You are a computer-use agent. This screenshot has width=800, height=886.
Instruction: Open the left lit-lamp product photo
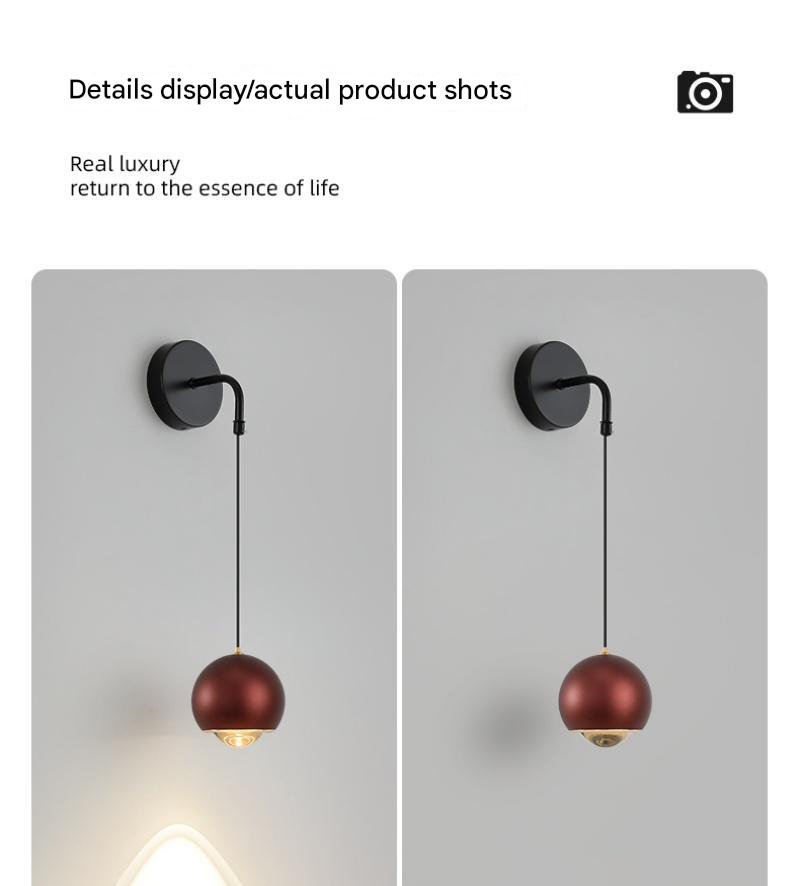[x=214, y=577]
